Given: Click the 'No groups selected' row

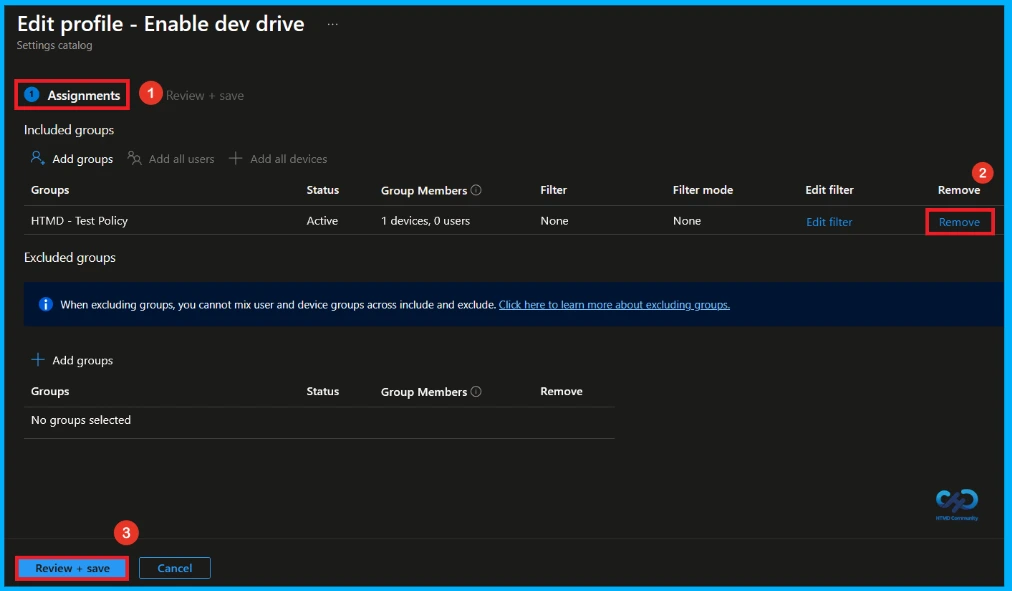Looking at the screenshot, I should click(x=319, y=420).
